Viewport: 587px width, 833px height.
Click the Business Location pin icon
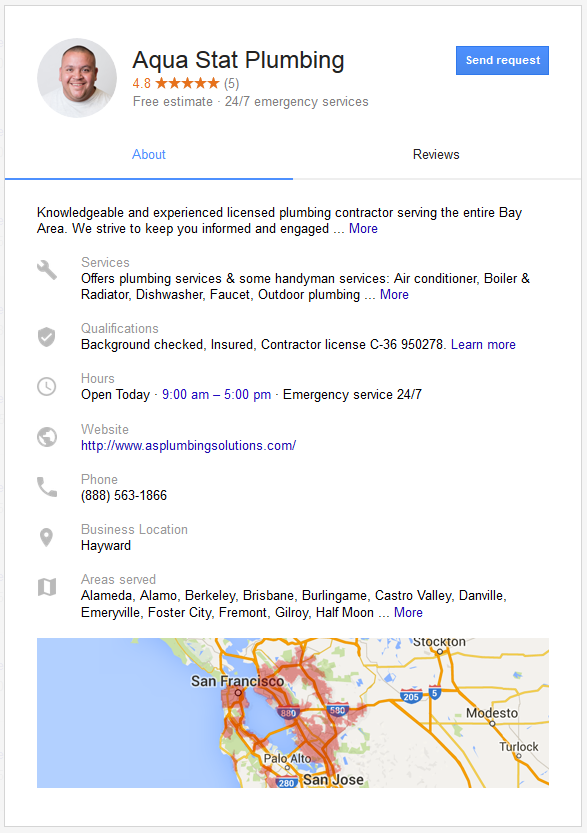(x=47, y=537)
